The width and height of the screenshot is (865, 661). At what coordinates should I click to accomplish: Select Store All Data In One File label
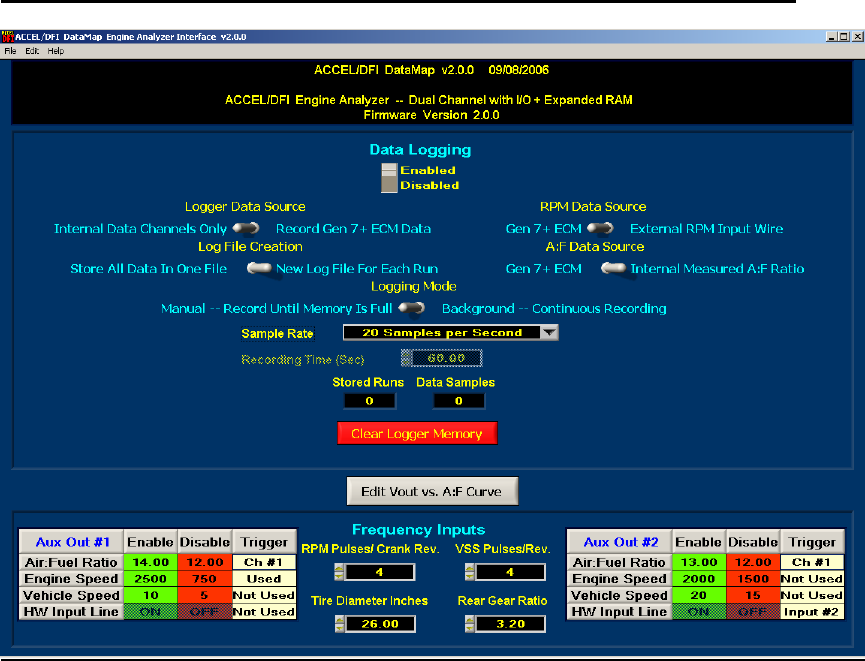point(148,269)
